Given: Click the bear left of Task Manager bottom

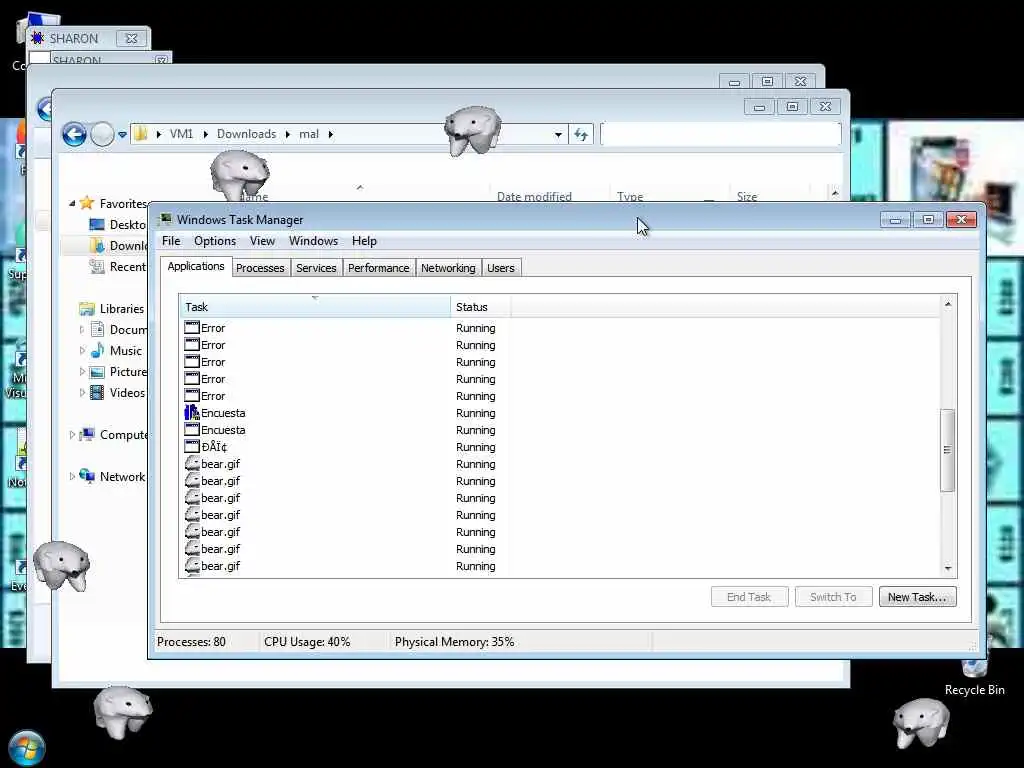Looking at the screenshot, I should 61,566.
